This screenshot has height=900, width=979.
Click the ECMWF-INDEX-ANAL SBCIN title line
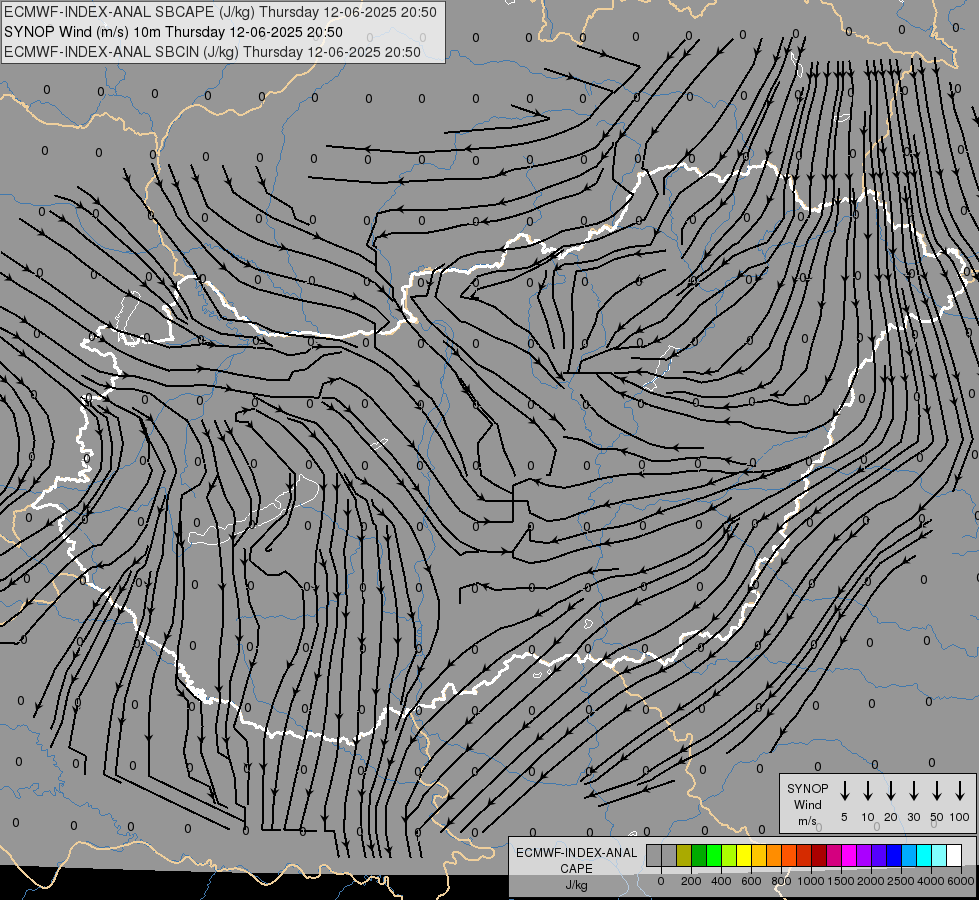(x=212, y=52)
